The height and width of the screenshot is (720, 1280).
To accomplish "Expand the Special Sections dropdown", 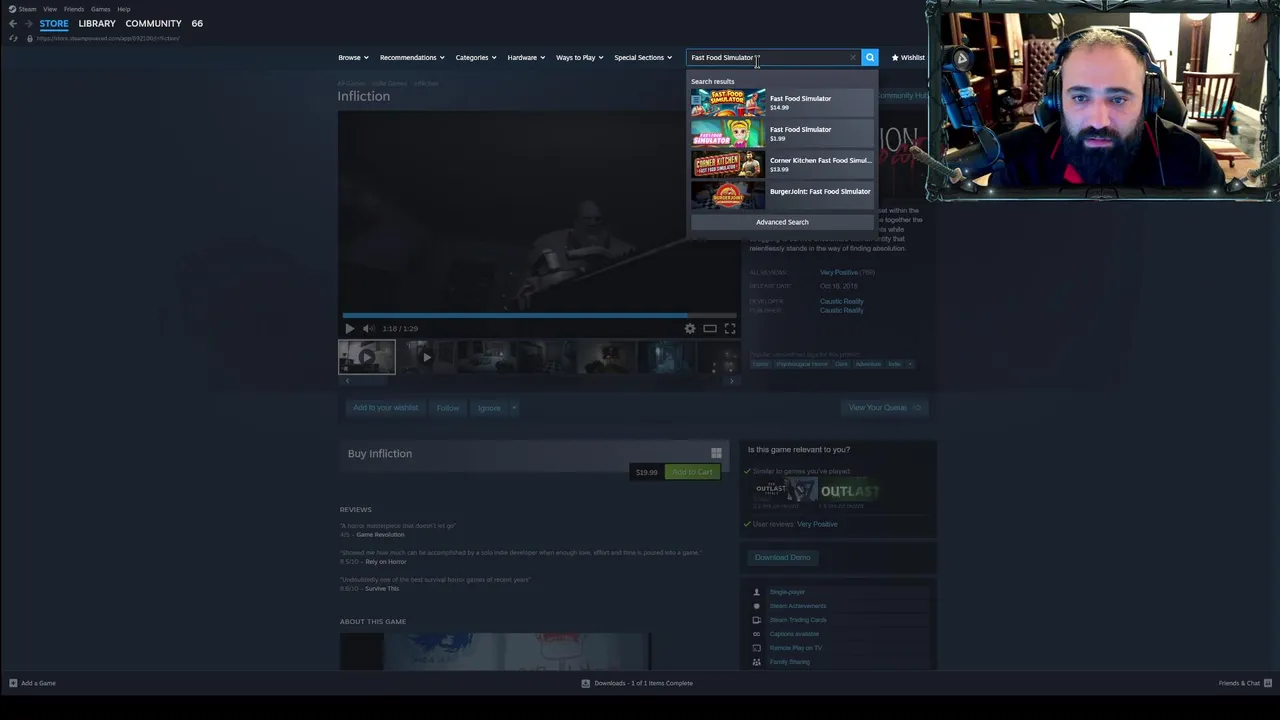I will tap(643, 57).
